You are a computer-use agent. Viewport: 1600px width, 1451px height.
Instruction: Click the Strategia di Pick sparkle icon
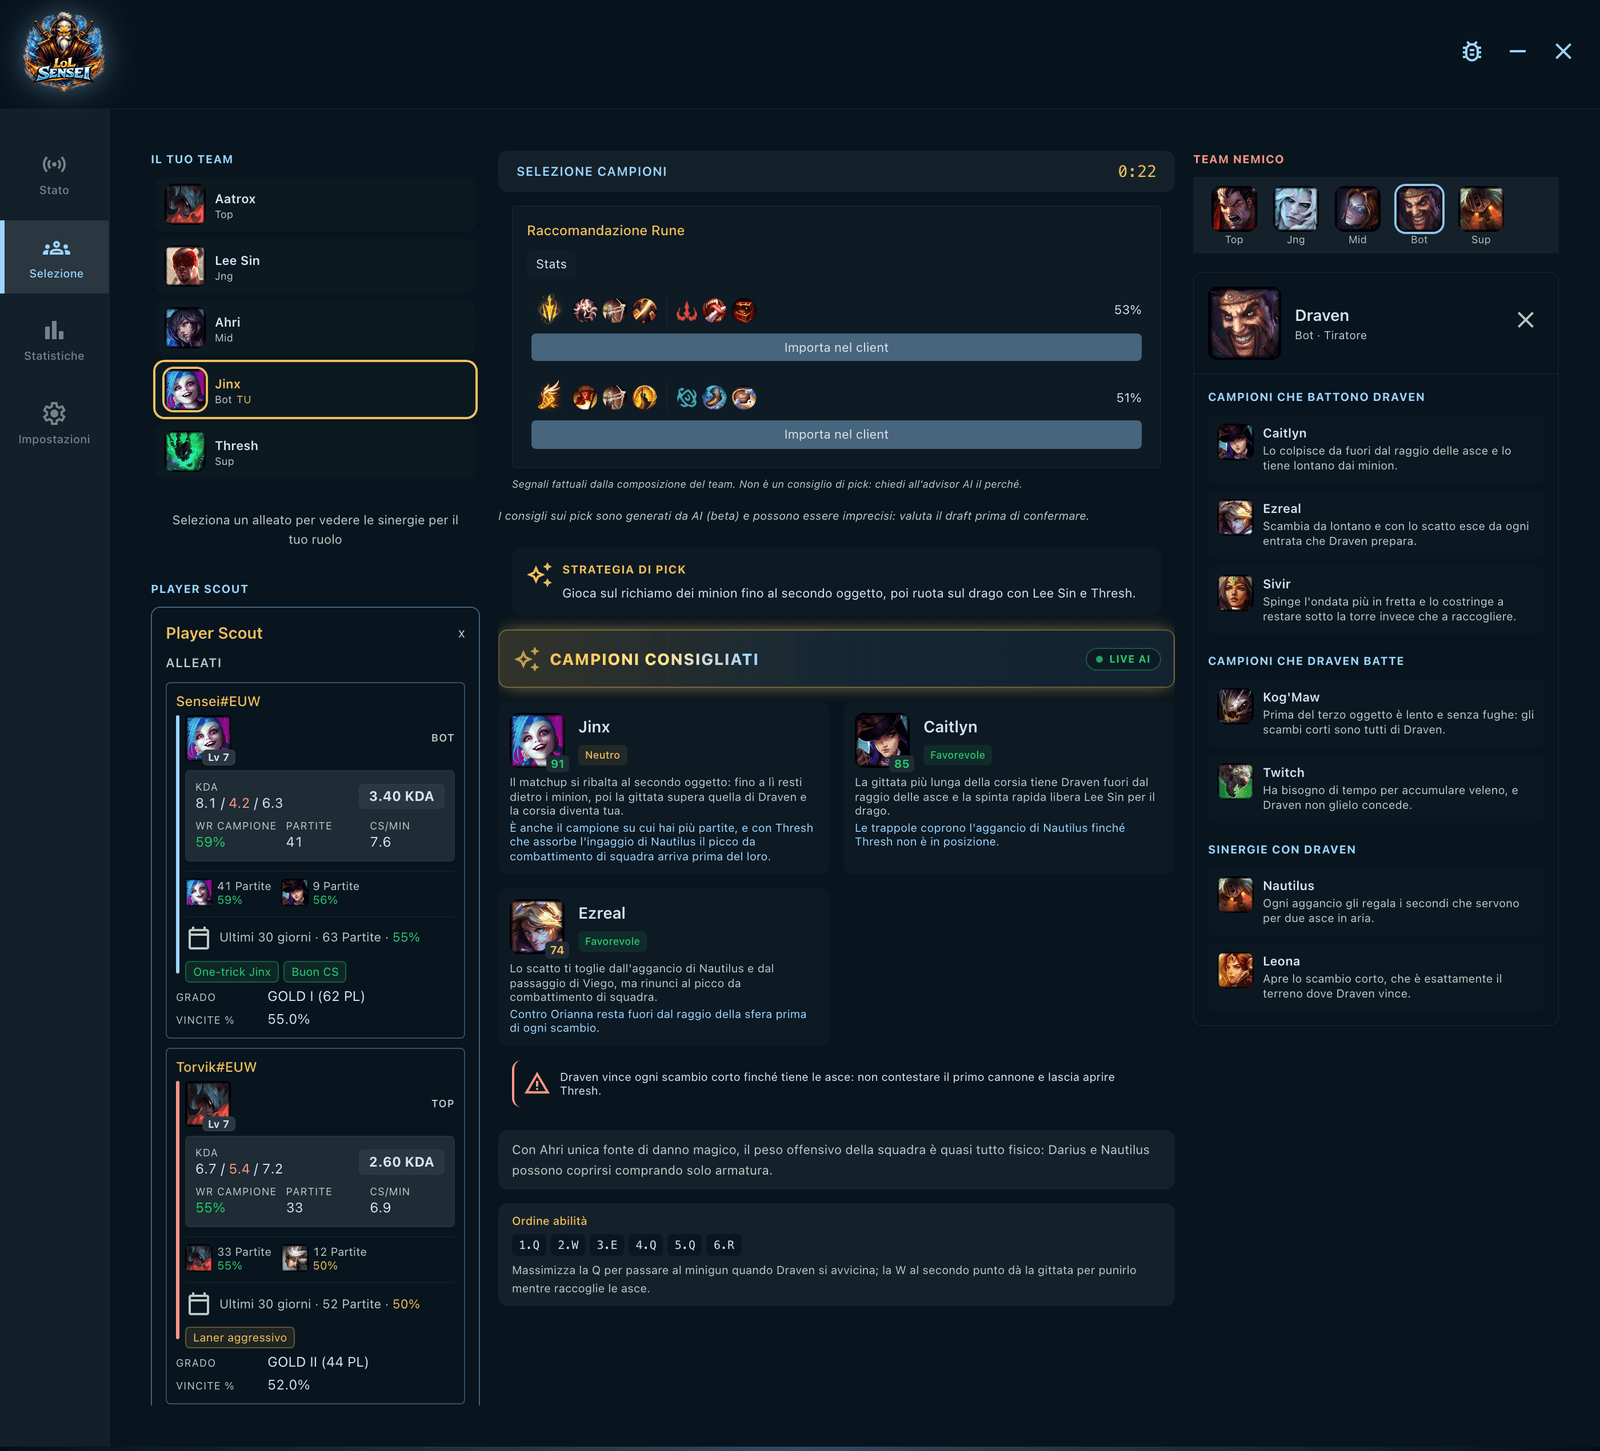pyautogui.click(x=540, y=575)
